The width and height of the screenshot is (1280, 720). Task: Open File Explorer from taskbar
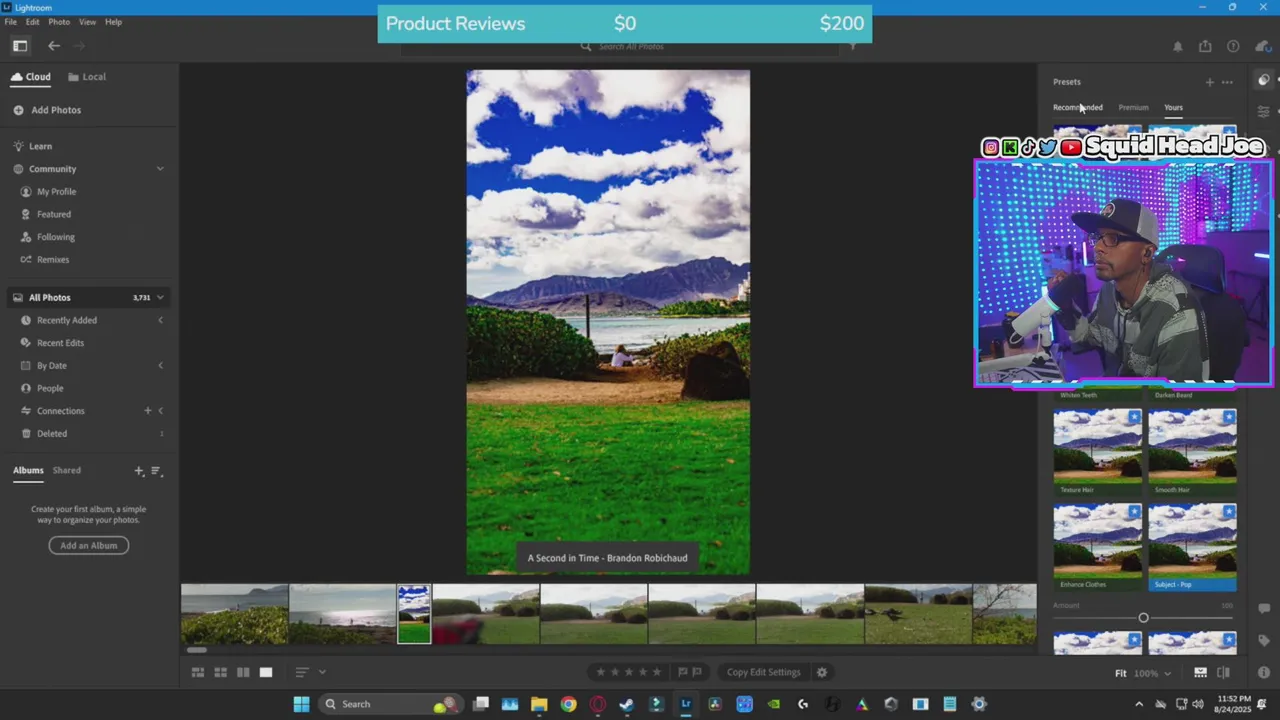pos(539,704)
